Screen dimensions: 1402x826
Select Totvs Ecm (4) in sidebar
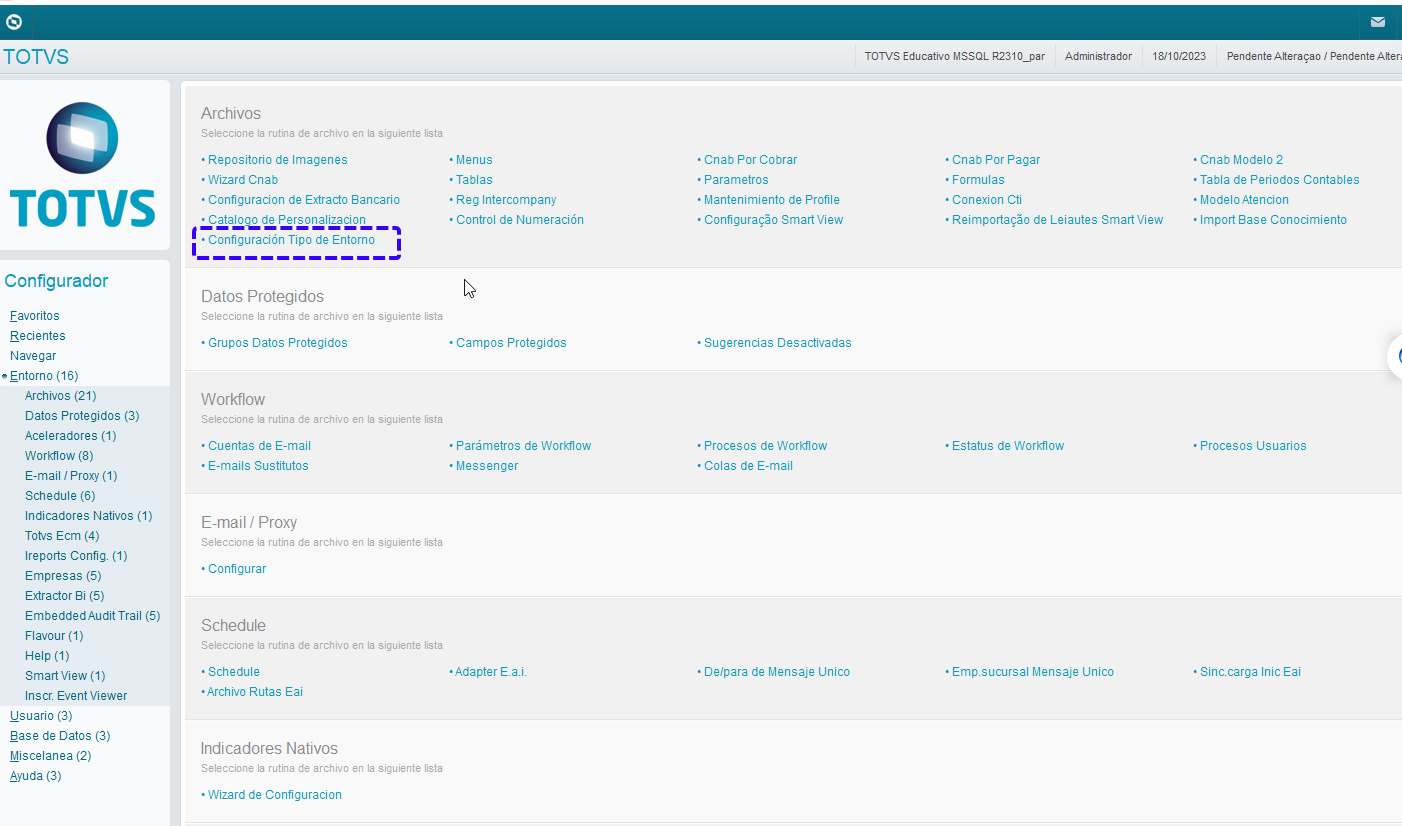pos(62,536)
